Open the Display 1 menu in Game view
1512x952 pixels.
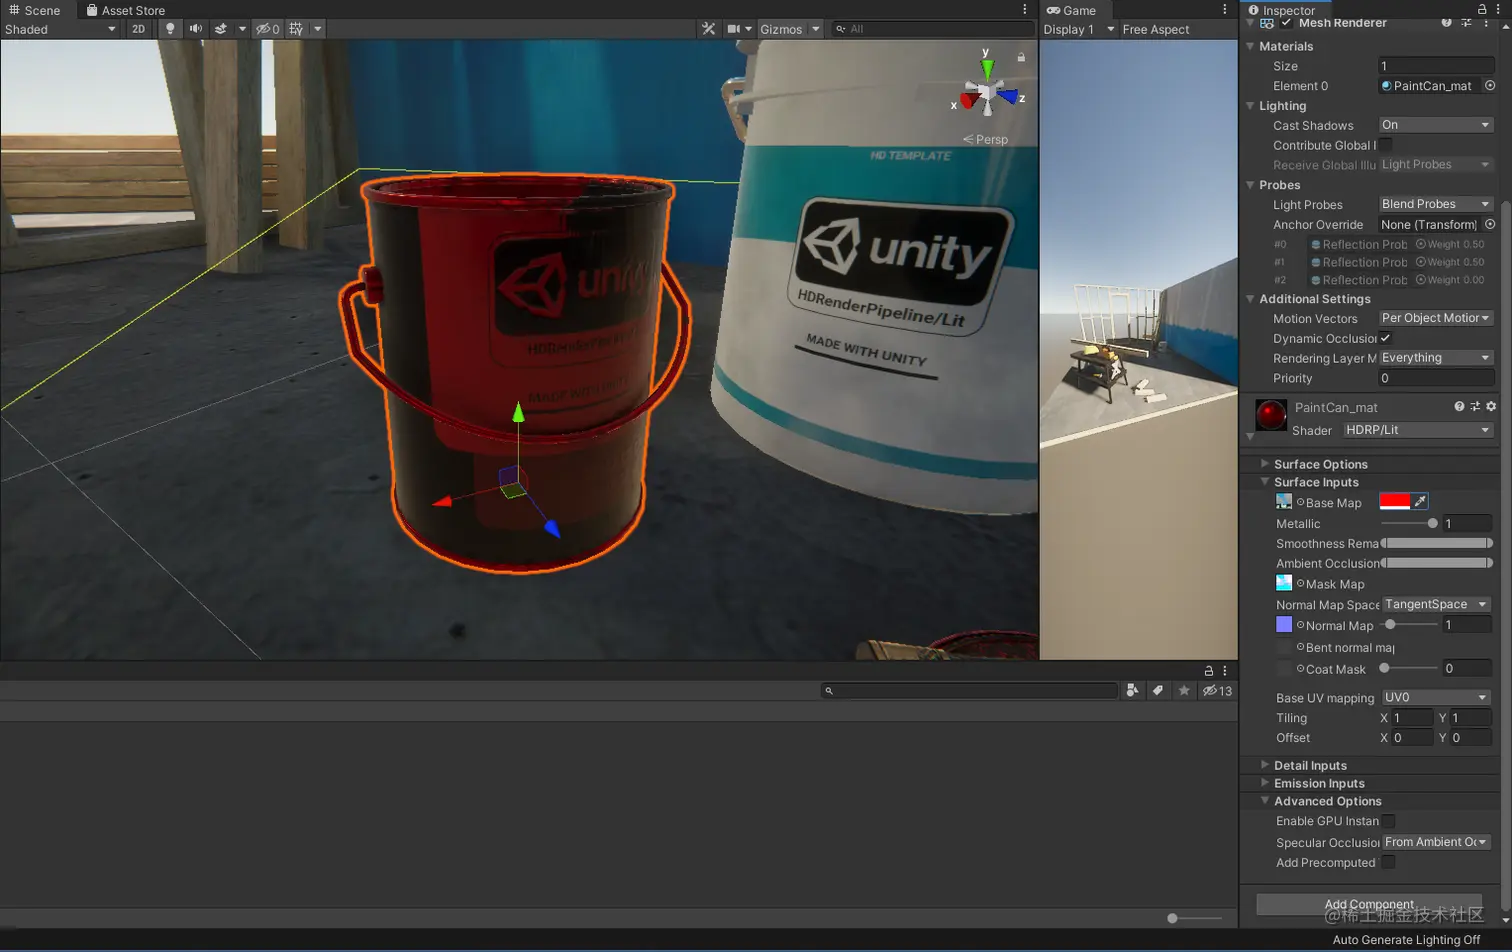[1079, 29]
